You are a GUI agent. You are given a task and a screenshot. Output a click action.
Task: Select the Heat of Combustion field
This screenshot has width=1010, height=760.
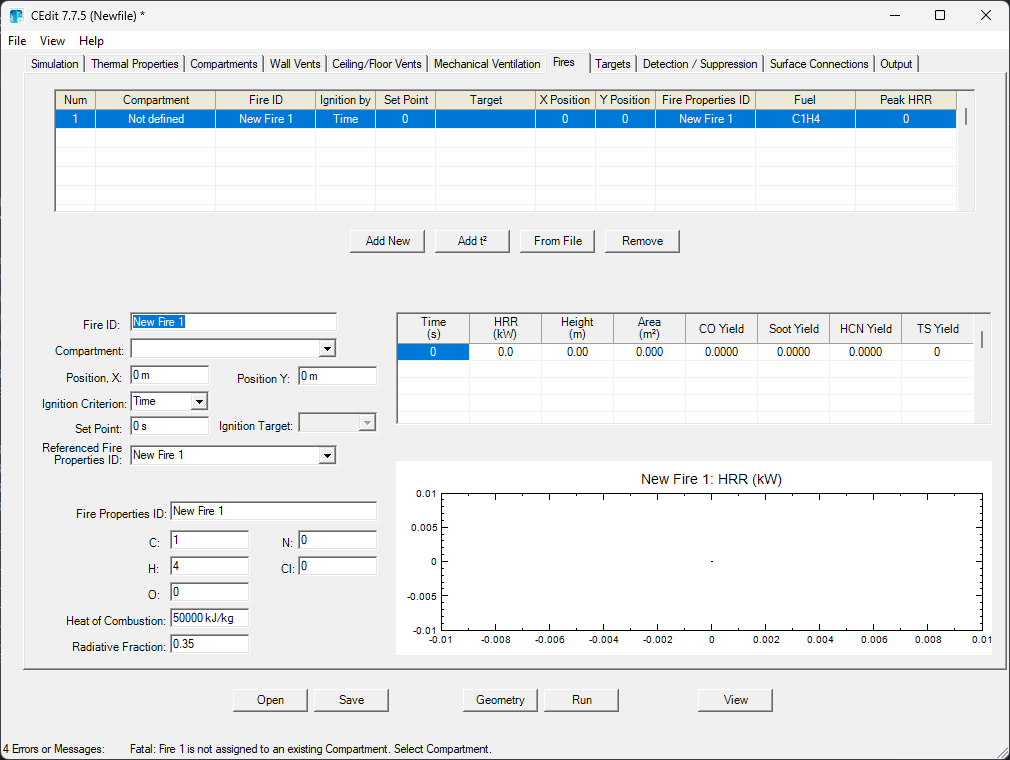(x=209, y=619)
